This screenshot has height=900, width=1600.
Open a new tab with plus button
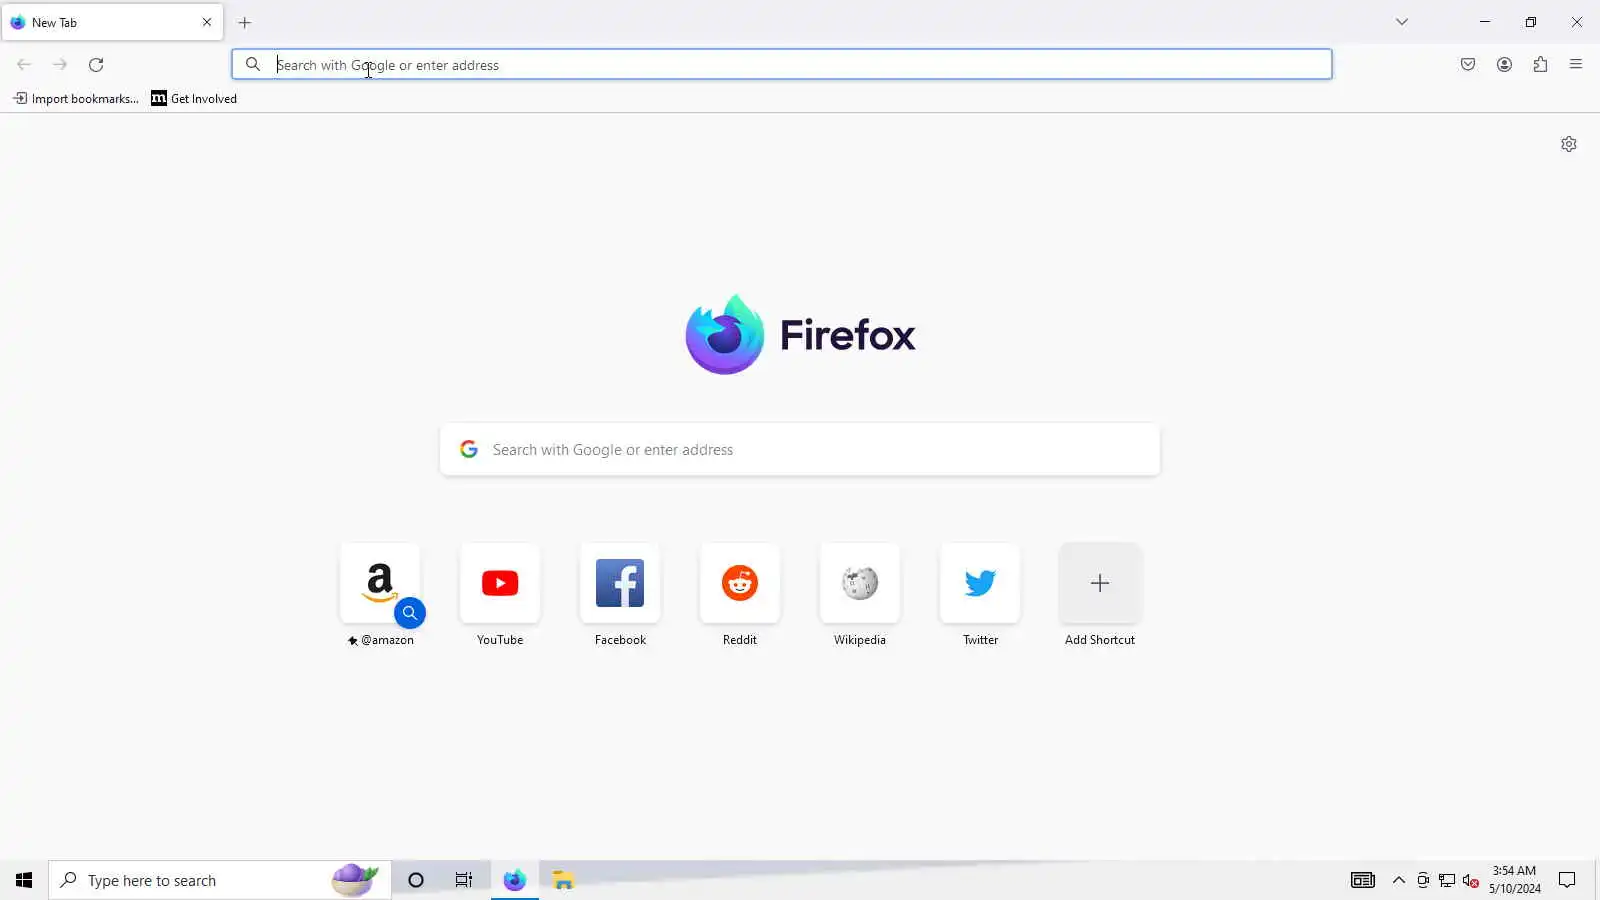click(x=245, y=22)
